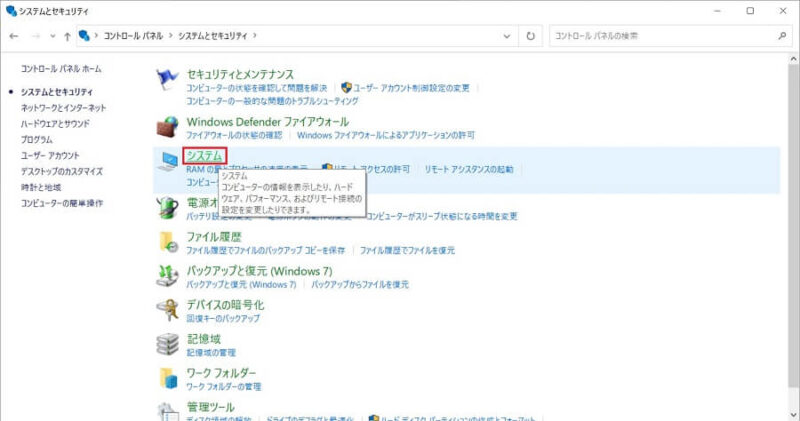Click コンピューターの一般的な問題のトラブルシューティング link

pos(272,101)
